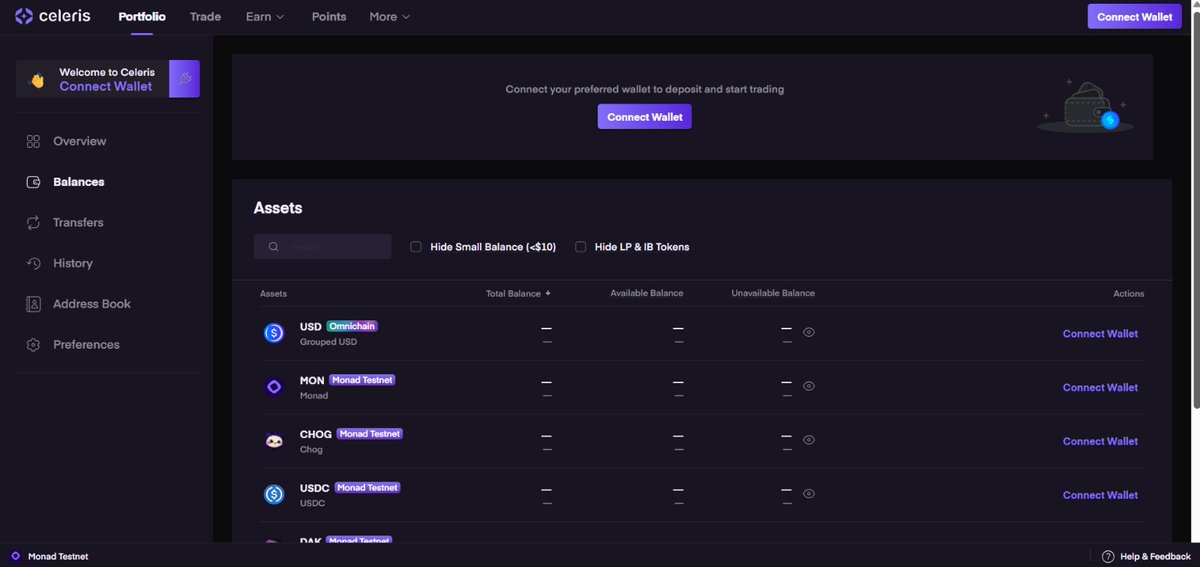Click Connect Wallet in CHOG row
This screenshot has height=567, width=1200.
point(1100,441)
